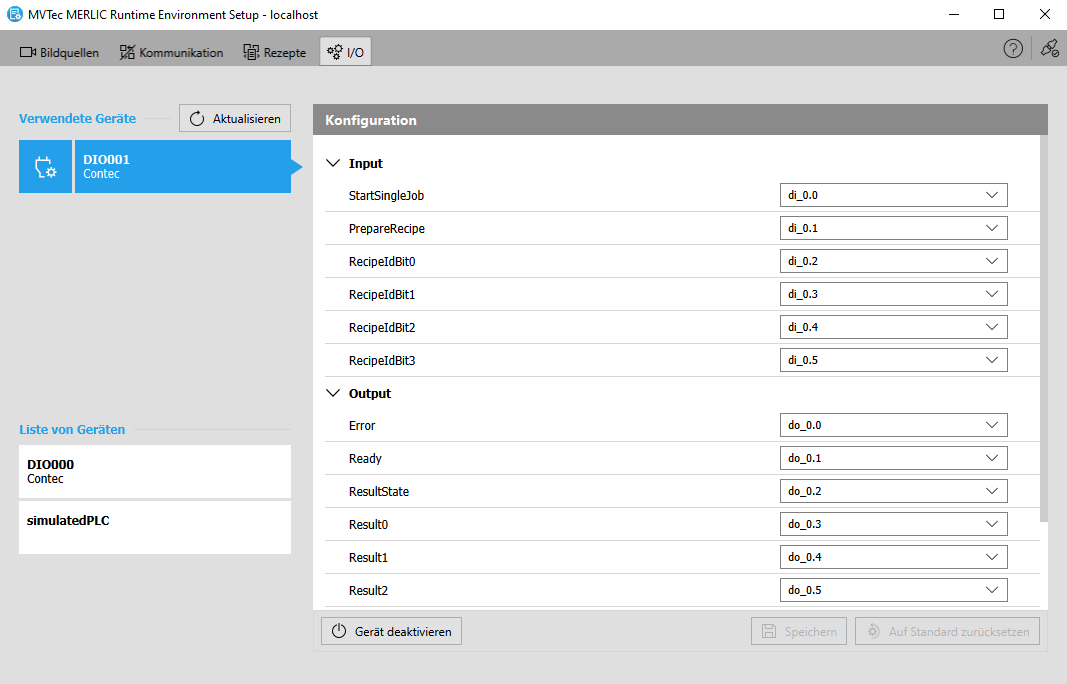1067x684 pixels.
Task: Click the DIO001 device plug icon
Action: tap(45, 166)
